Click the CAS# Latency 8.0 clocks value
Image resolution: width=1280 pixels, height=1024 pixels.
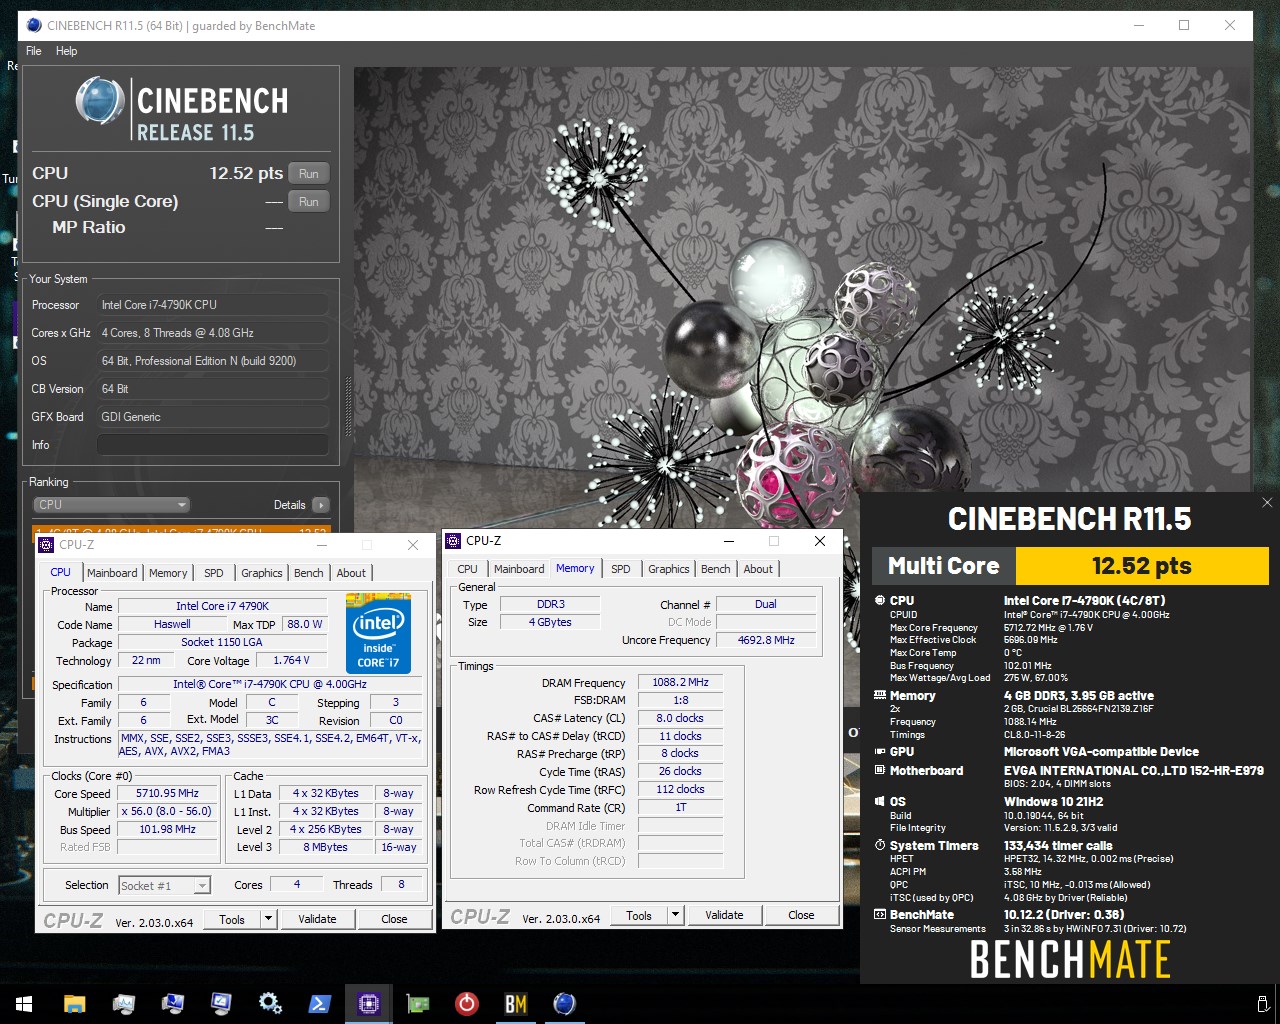pos(680,718)
